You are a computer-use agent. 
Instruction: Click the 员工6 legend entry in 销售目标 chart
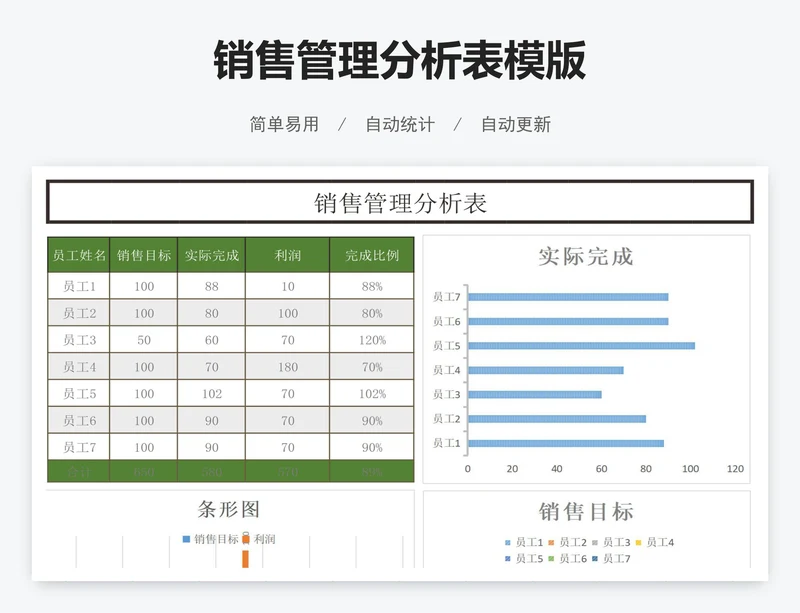click(568, 558)
